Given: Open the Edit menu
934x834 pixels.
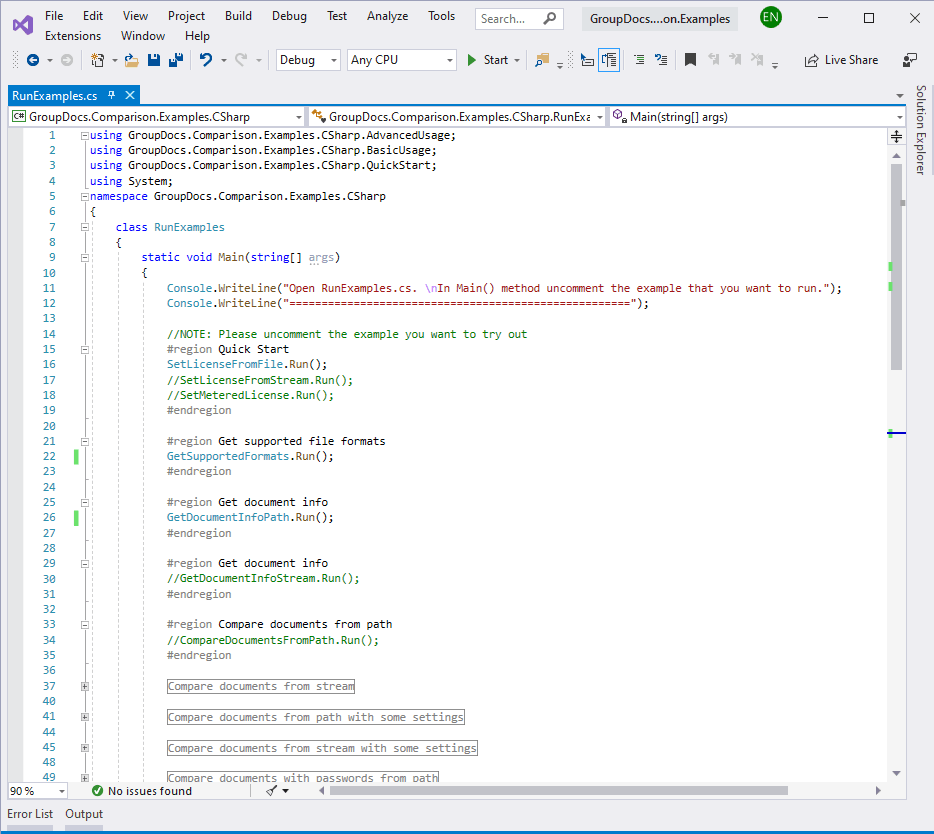Looking at the screenshot, I should tap(92, 16).
